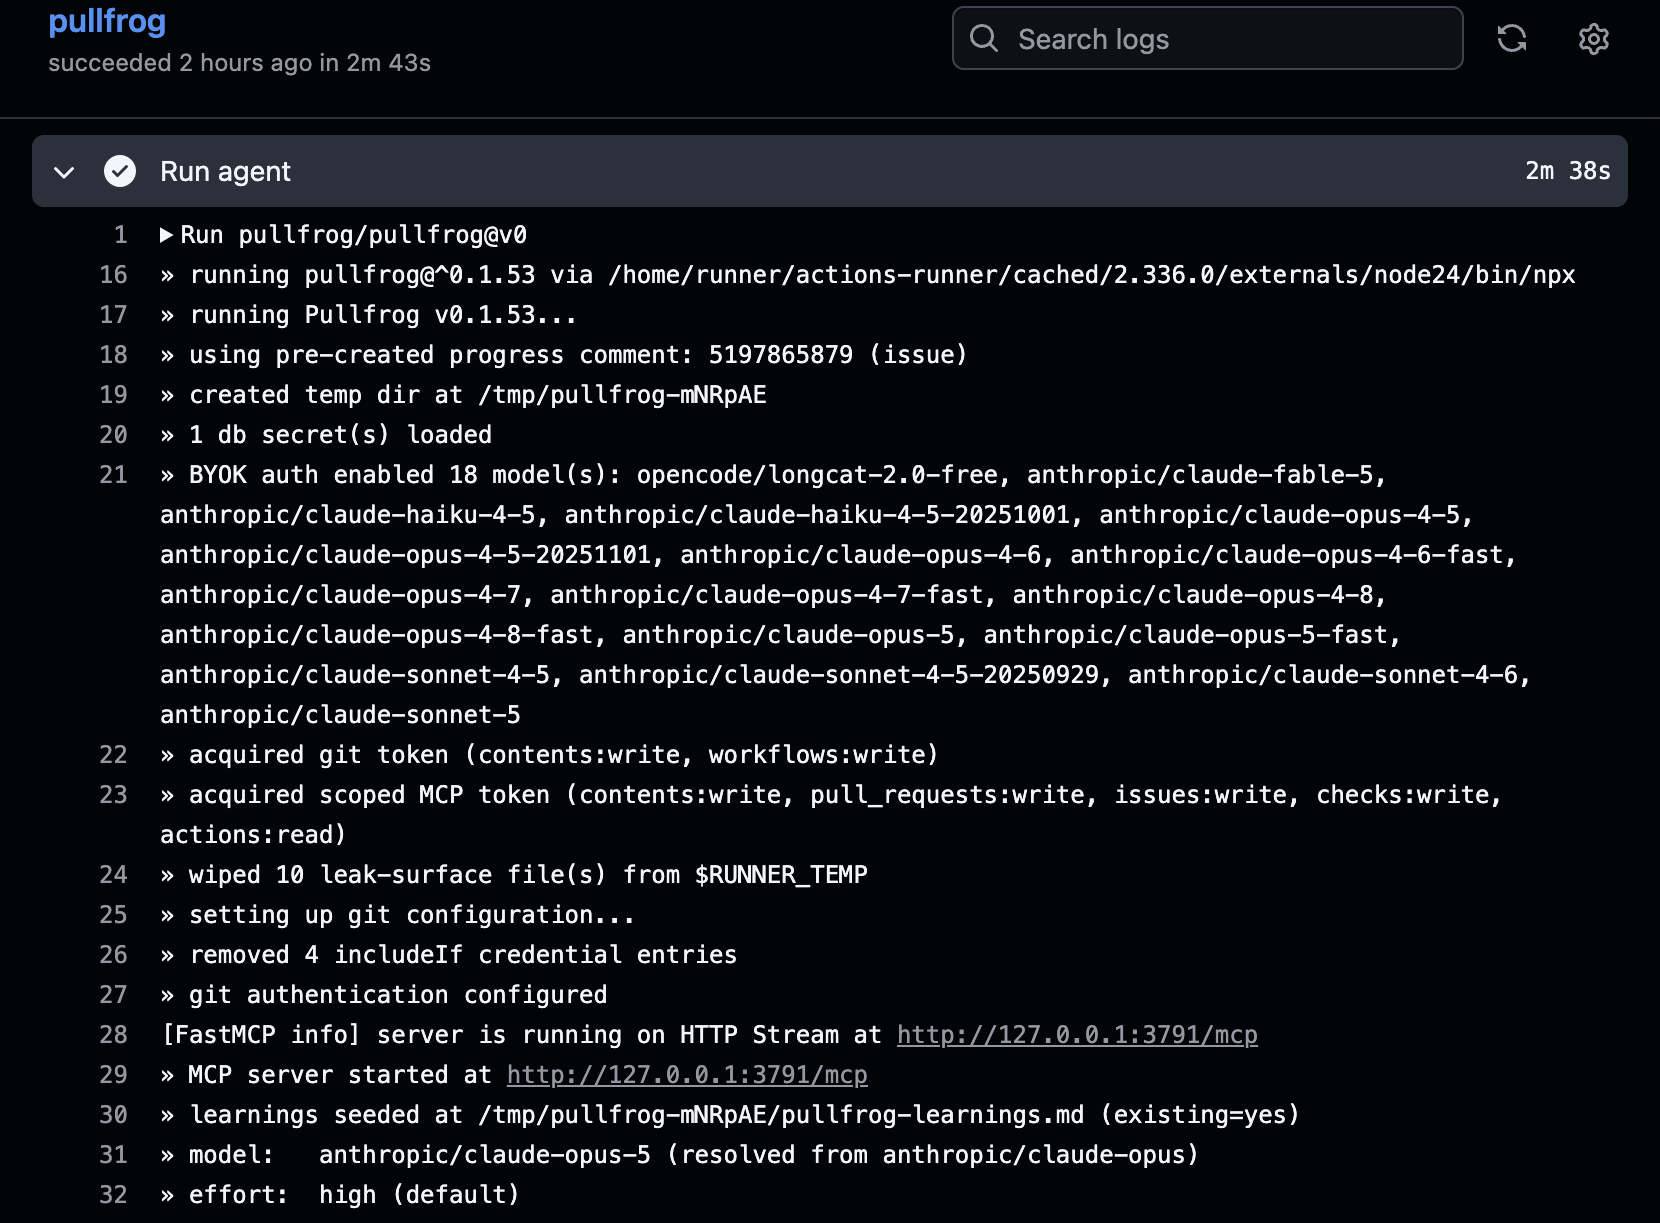
Task: Click 'running pullfrog@^0.1.53 via' log text
Action: click(391, 275)
